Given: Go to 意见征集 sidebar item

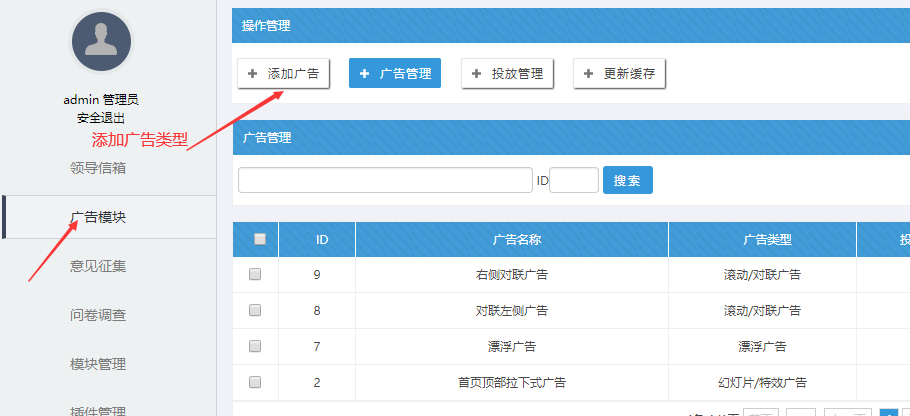Looking at the screenshot, I should point(98,266).
